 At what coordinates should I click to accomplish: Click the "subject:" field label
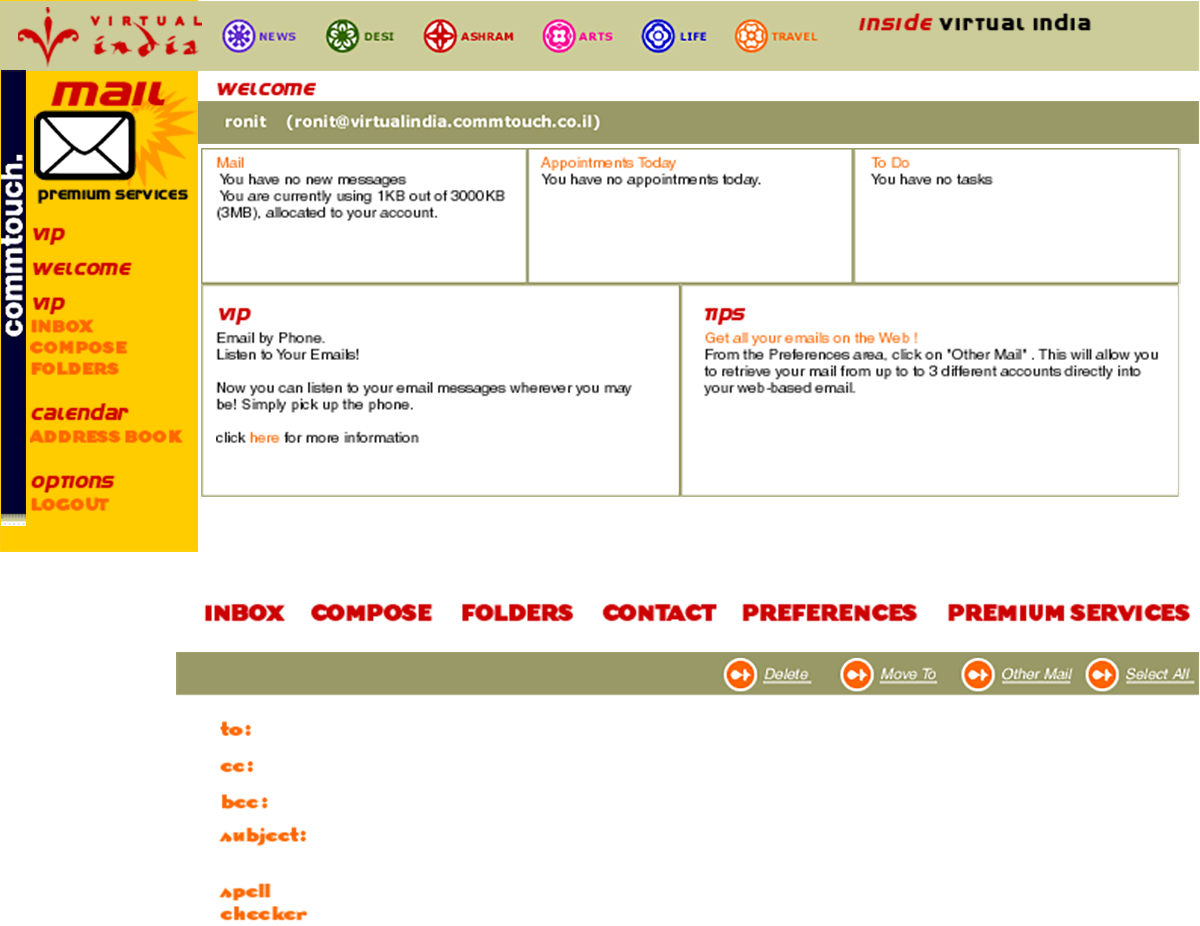point(263,836)
